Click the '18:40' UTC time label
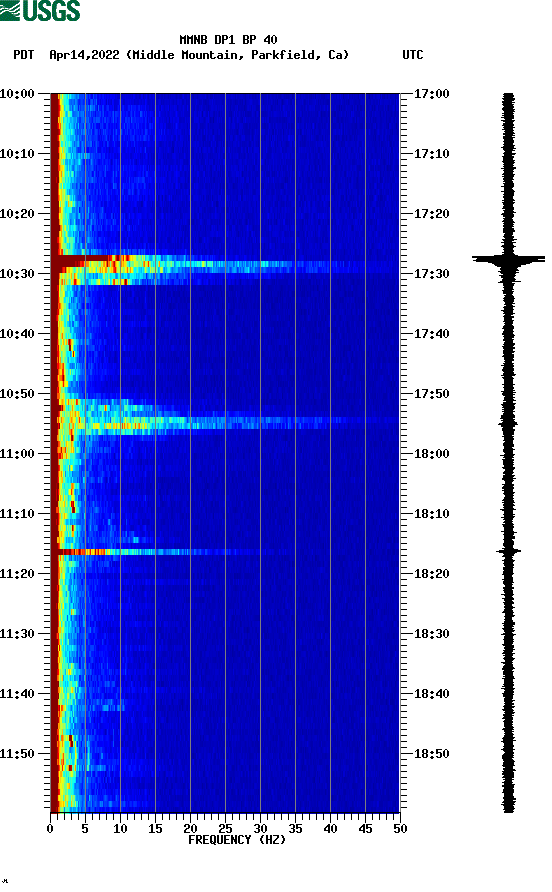552x892 pixels. [431, 694]
